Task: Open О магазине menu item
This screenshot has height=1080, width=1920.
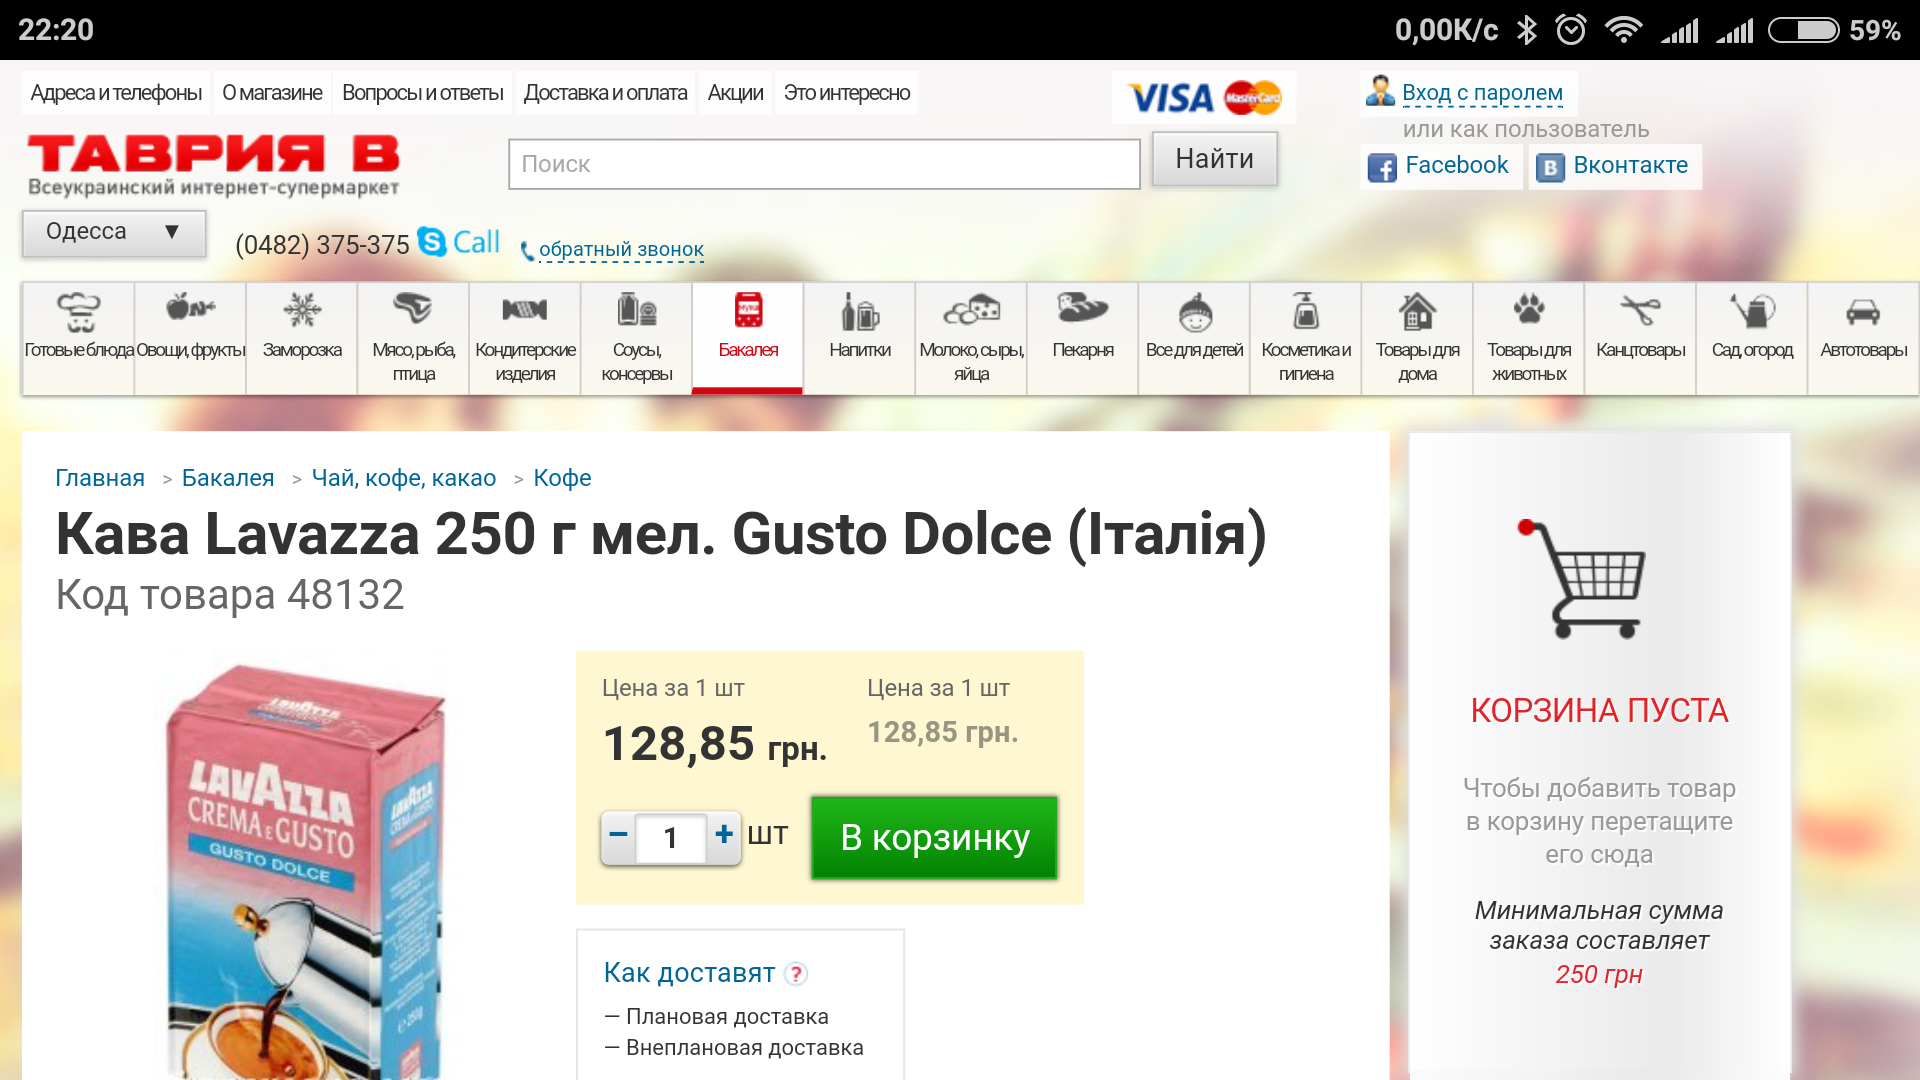Action: [272, 93]
